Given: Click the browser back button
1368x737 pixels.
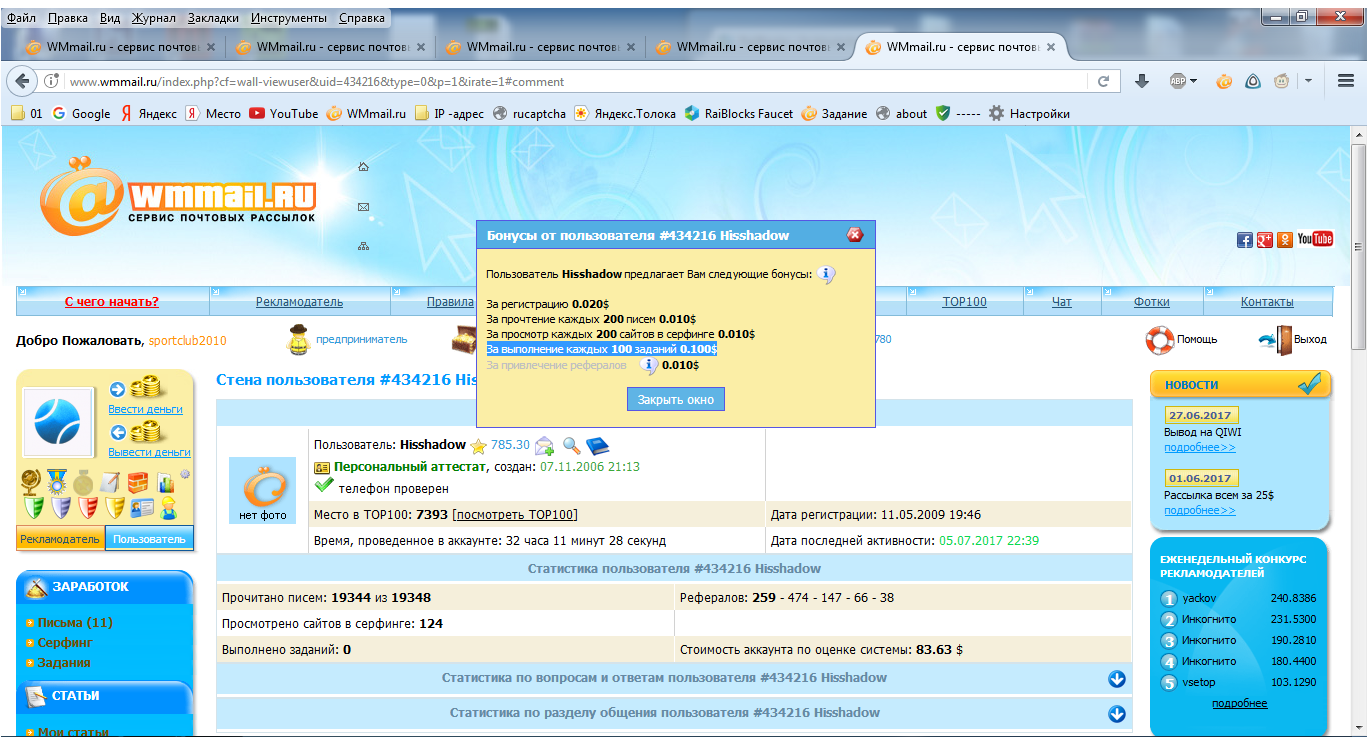Looking at the screenshot, I should click(x=22, y=82).
